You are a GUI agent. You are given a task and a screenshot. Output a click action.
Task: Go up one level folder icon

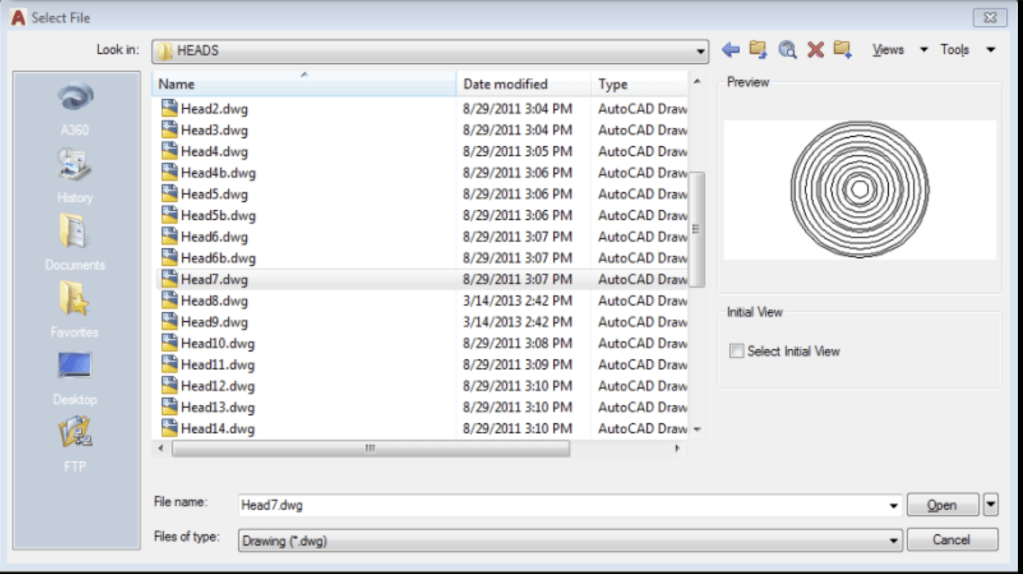[x=758, y=50]
